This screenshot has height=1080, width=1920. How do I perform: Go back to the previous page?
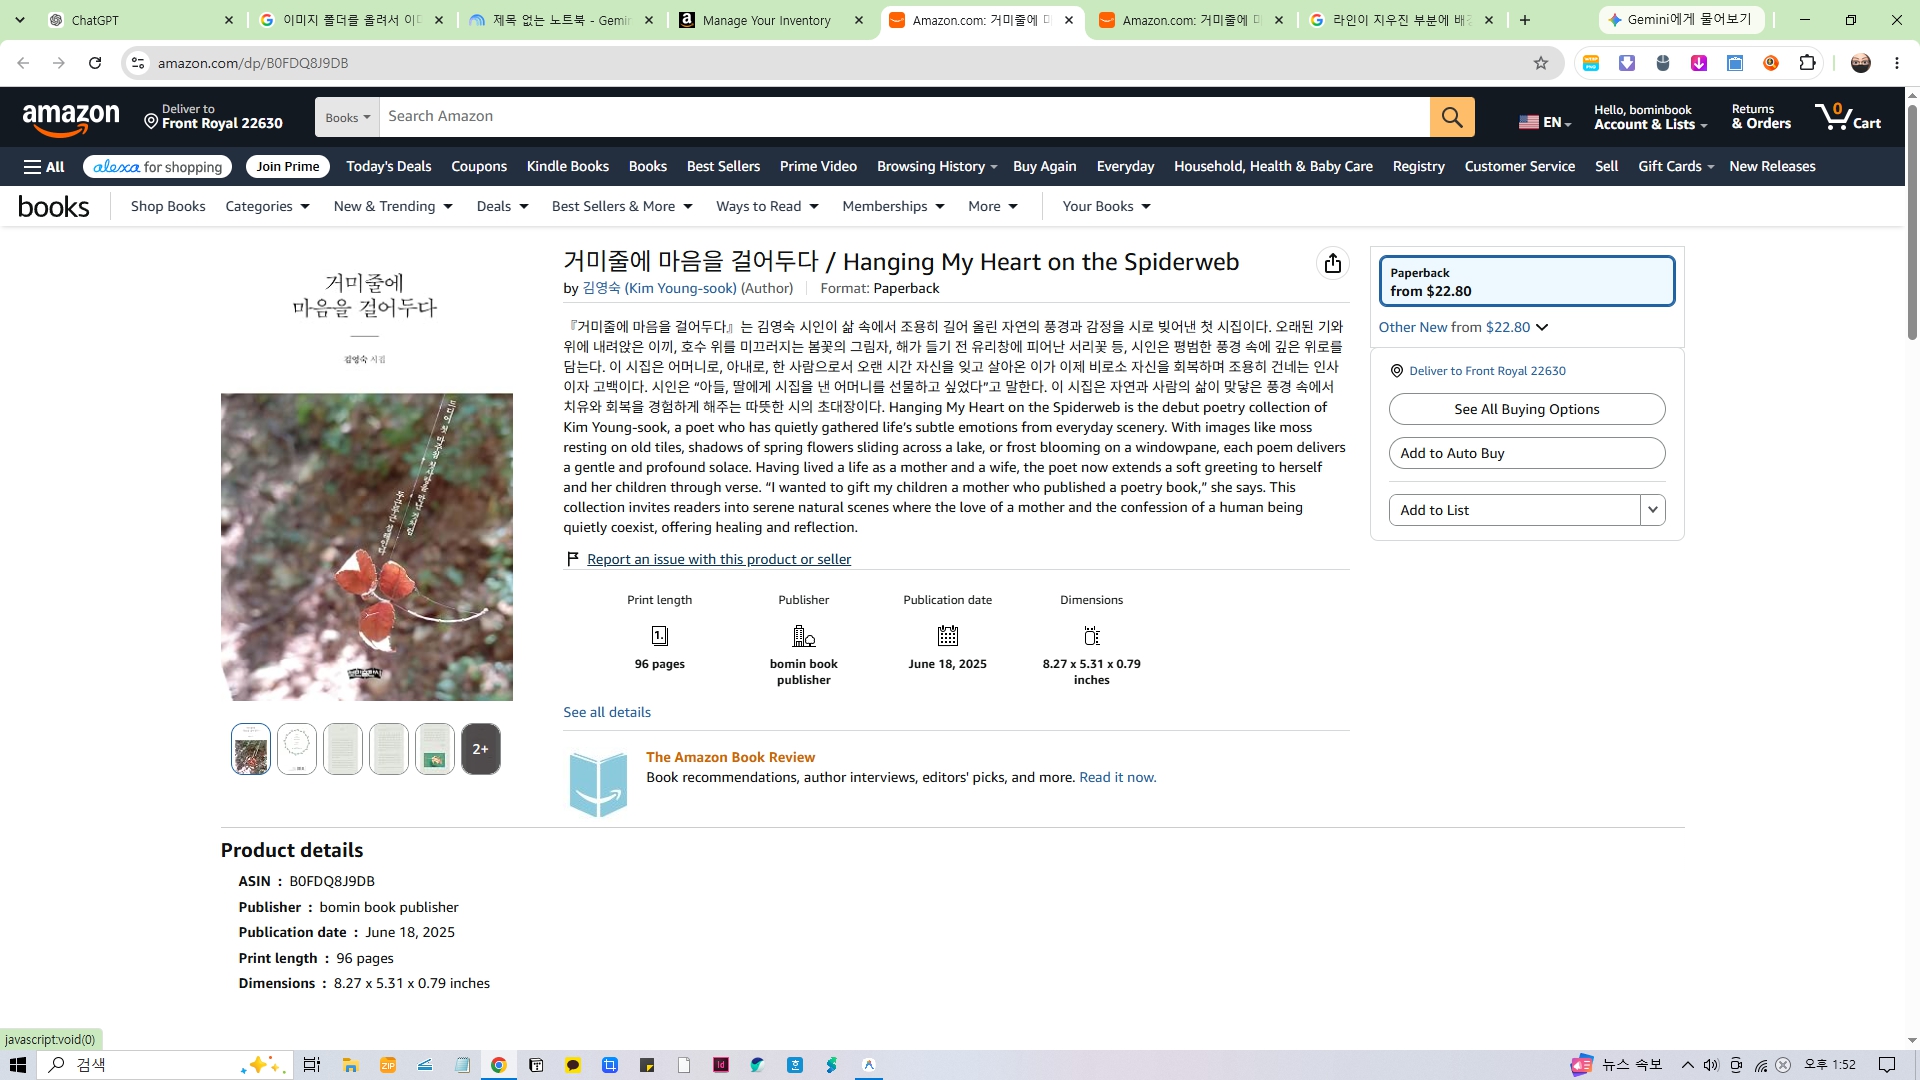point(23,63)
